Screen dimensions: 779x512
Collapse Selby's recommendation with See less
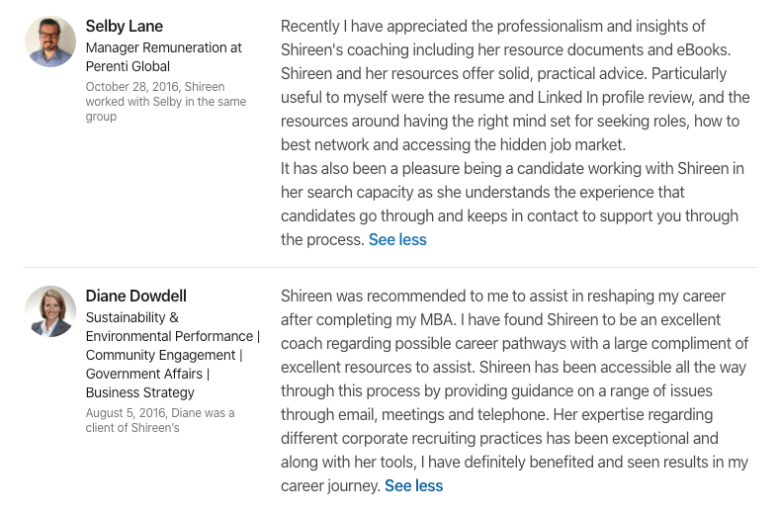[397, 240]
